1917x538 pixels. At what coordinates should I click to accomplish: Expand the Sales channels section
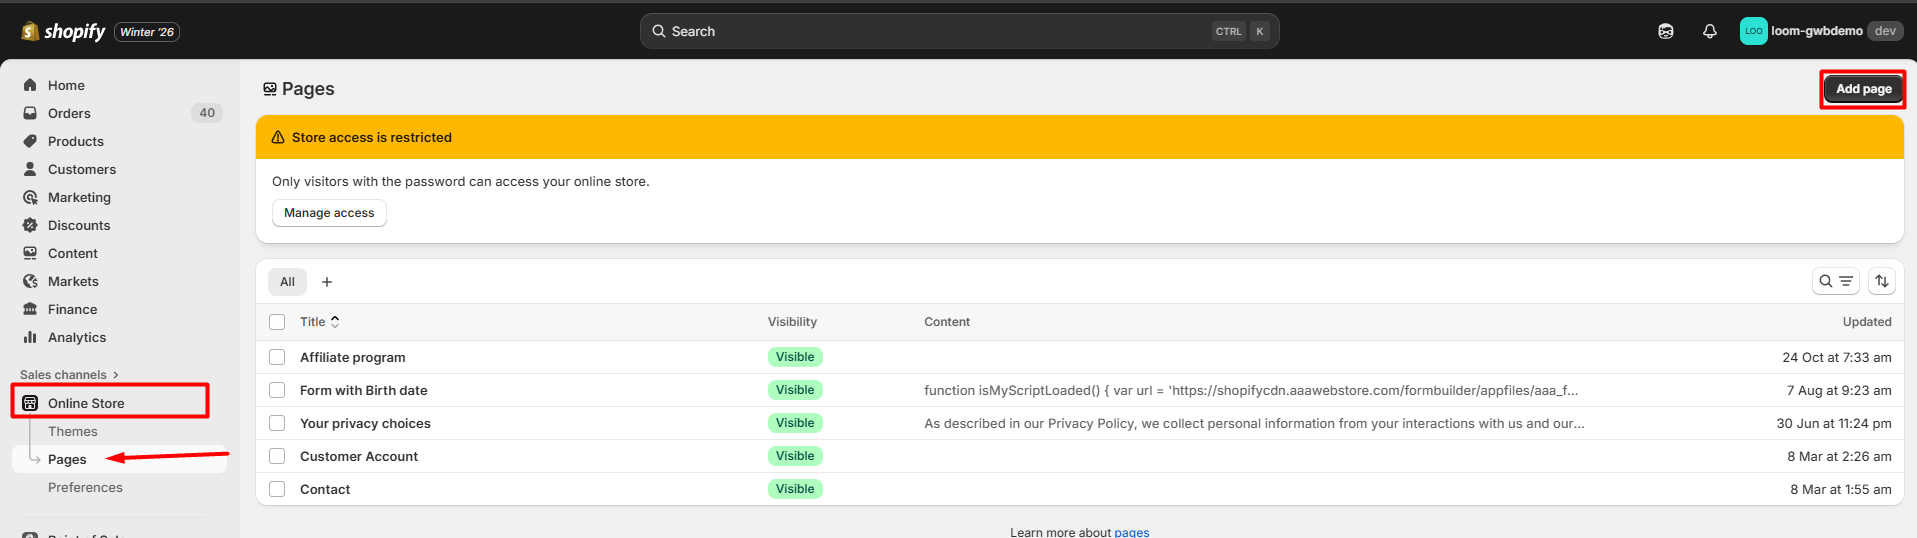click(x=69, y=375)
